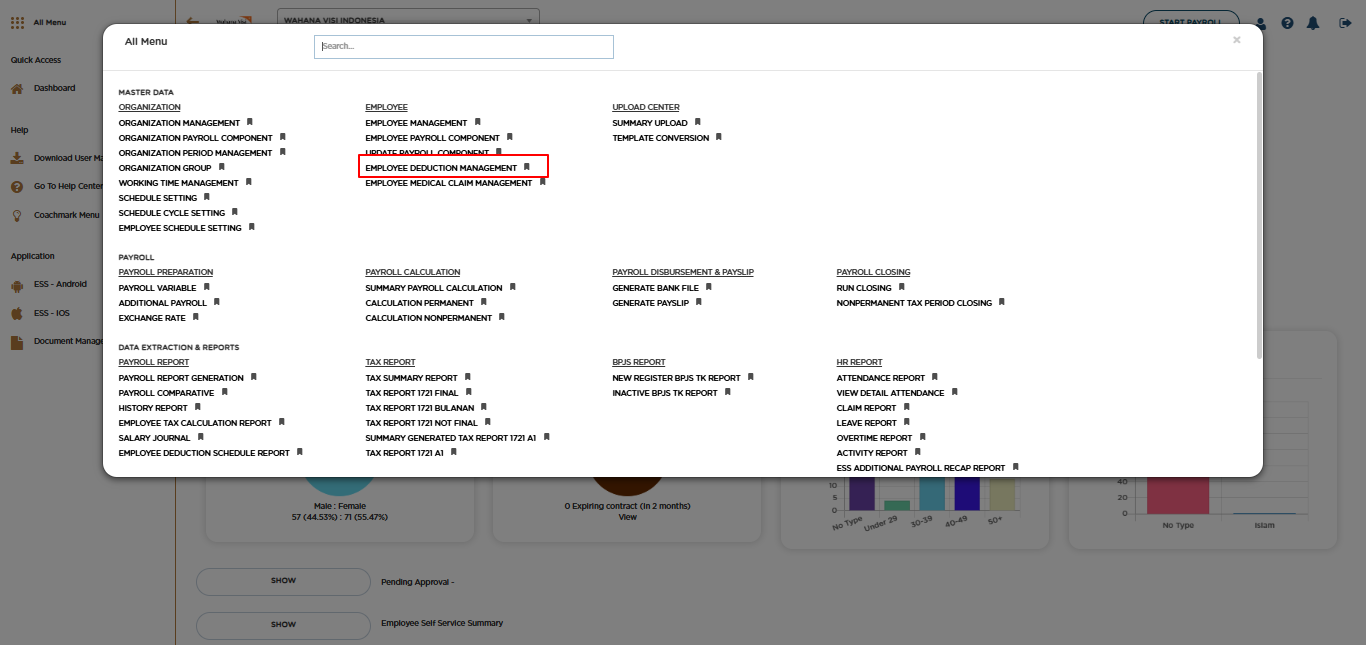The image size is (1366, 645).
Task: Click the Dashboard home icon
Action: coord(17,88)
